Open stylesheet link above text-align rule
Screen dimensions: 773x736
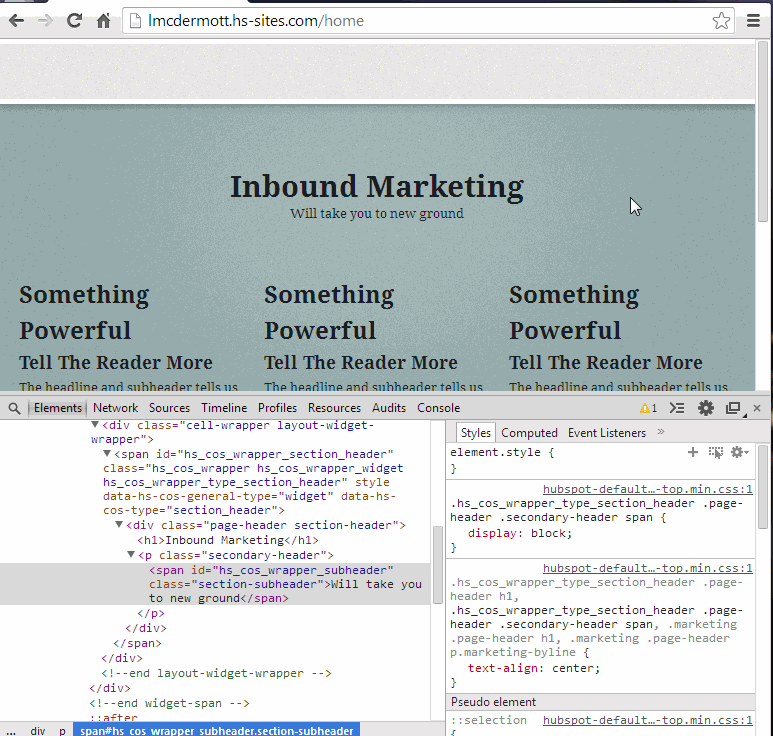point(648,568)
